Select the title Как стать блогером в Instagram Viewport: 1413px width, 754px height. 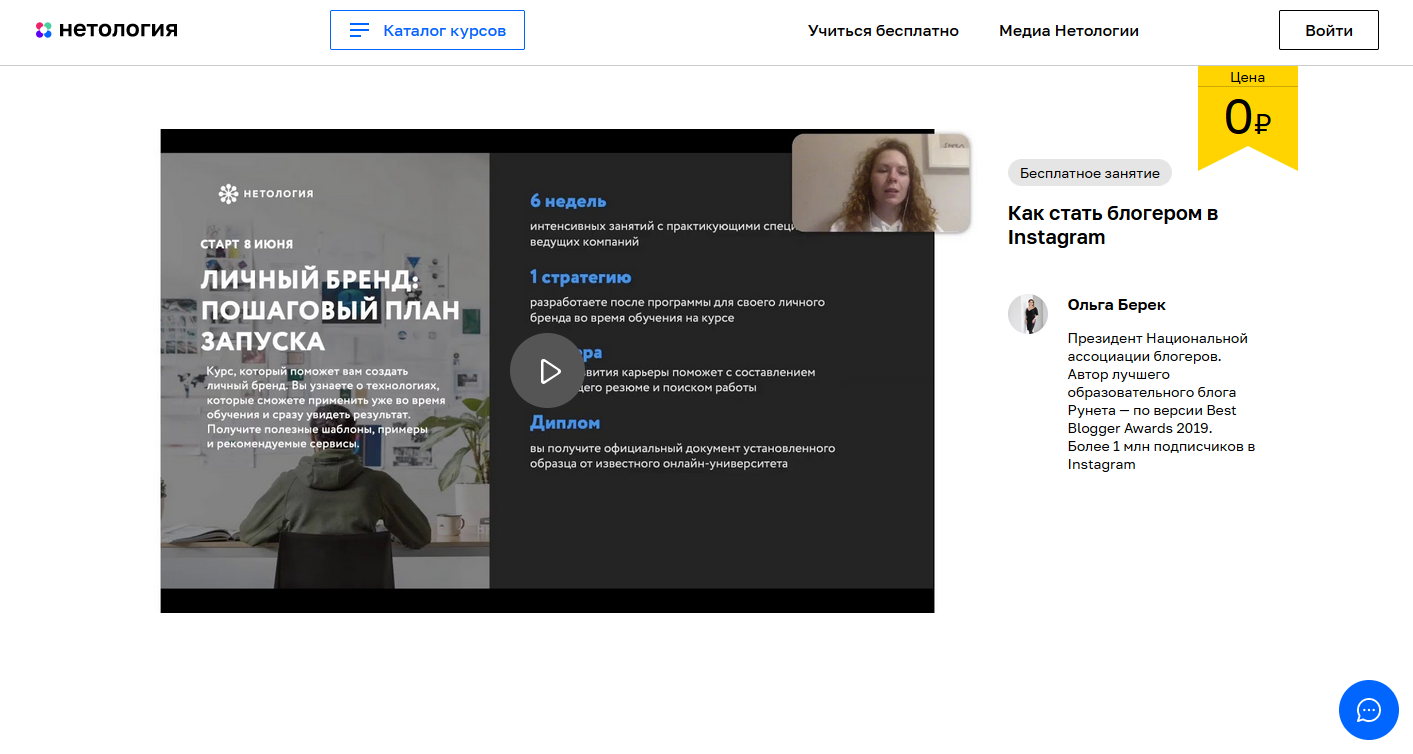[1112, 225]
